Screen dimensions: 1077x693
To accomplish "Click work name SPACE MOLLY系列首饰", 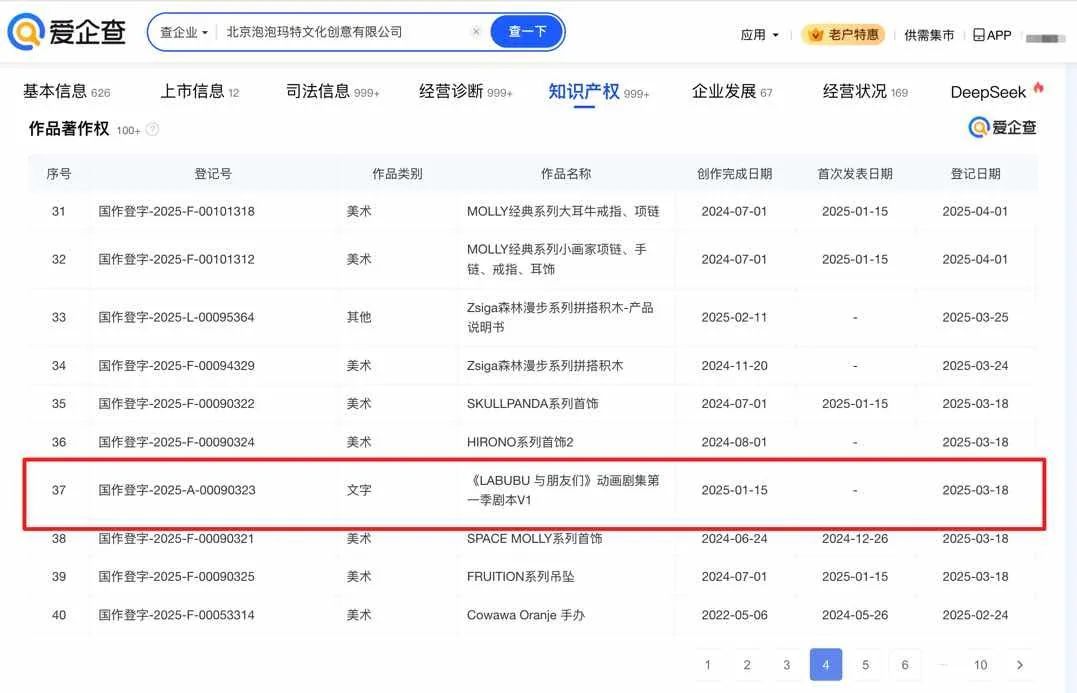I will pyautogui.click(x=534, y=538).
